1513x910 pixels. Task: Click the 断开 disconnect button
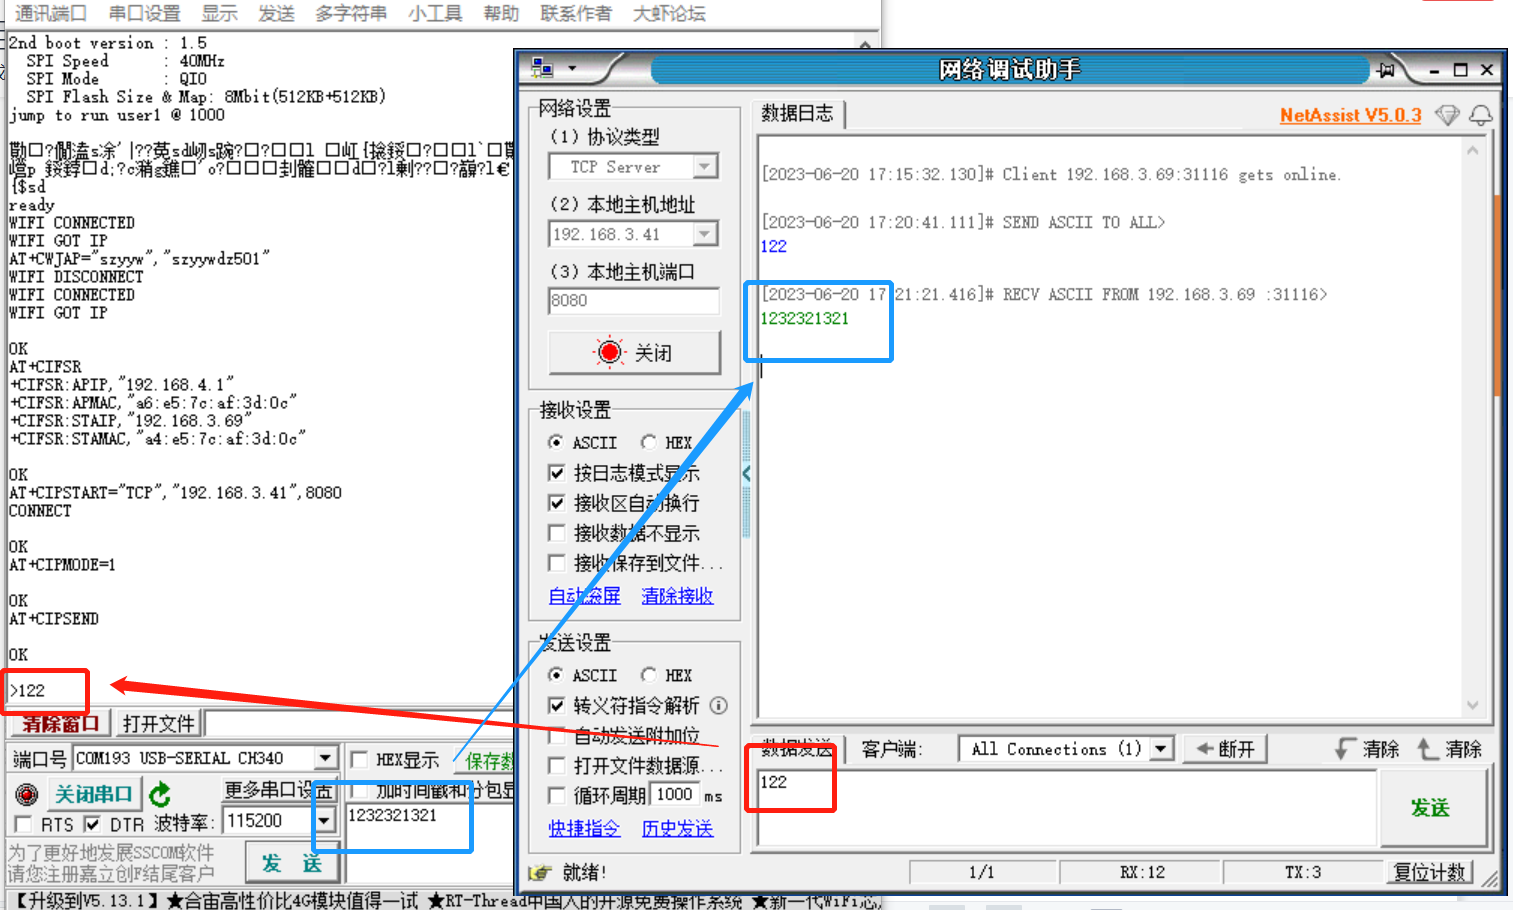click(1225, 748)
